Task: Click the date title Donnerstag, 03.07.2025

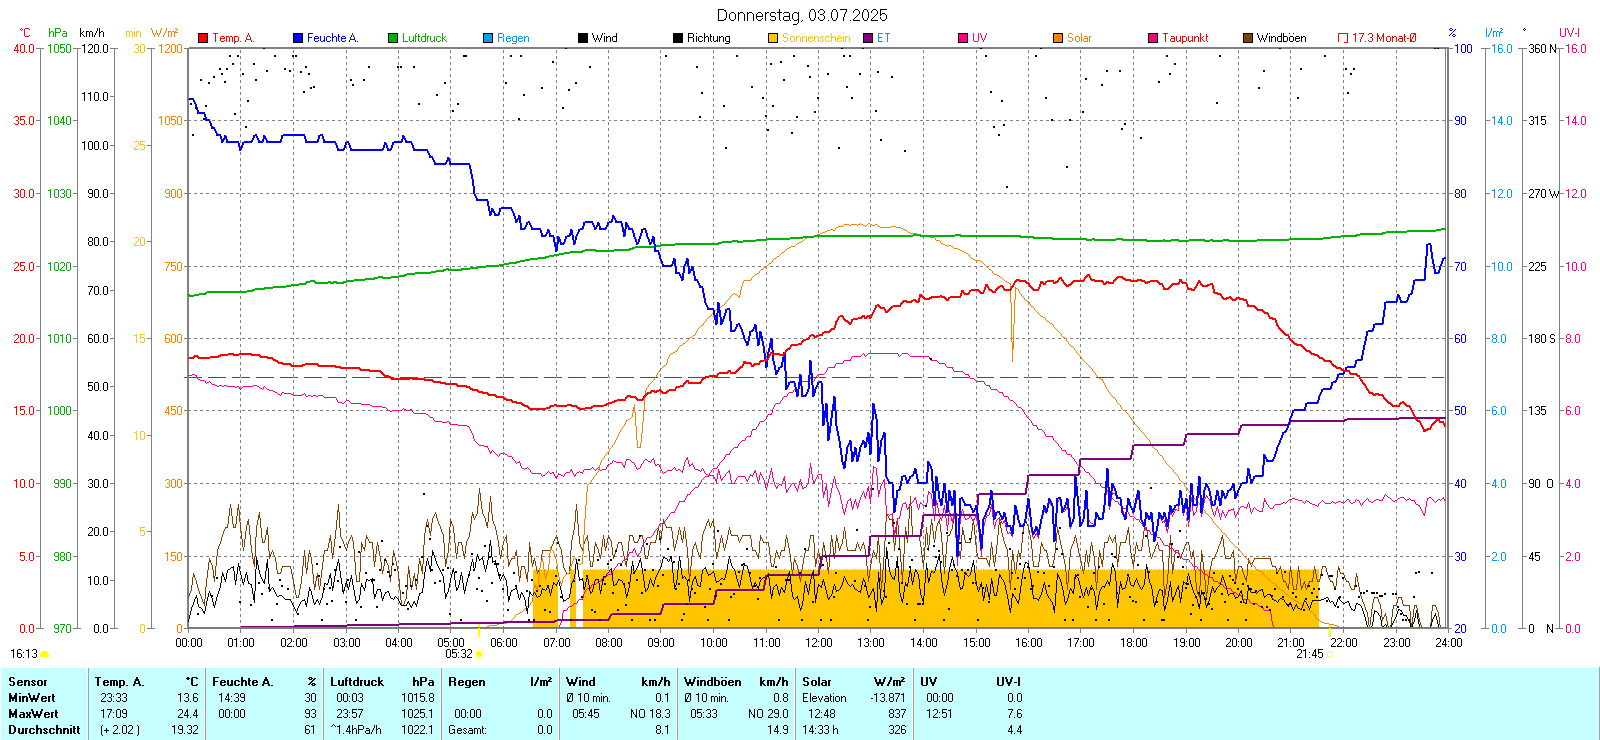Action: pos(801,15)
